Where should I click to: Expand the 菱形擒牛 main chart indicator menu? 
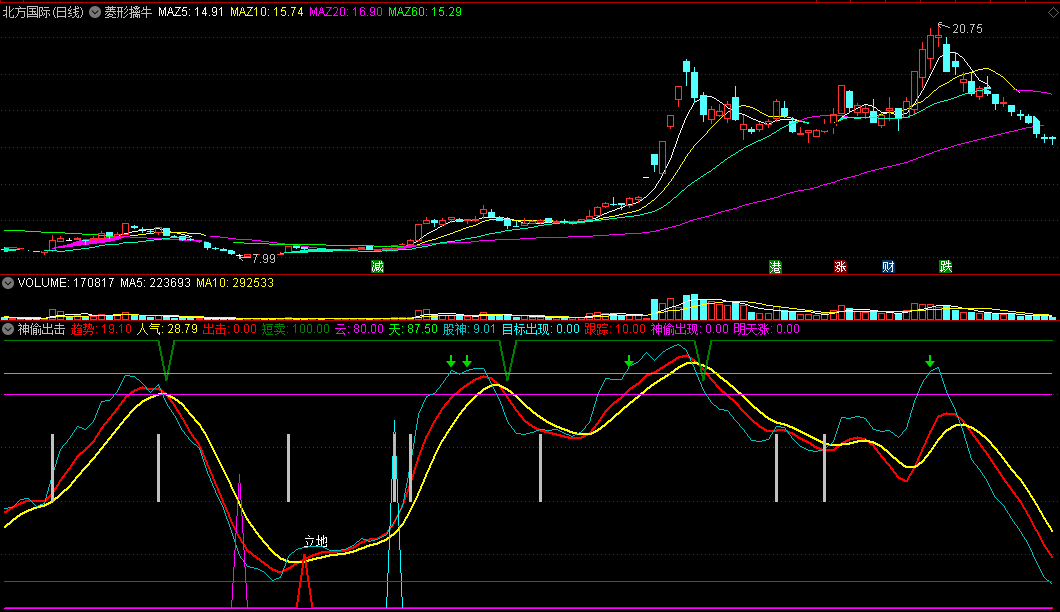(95, 13)
